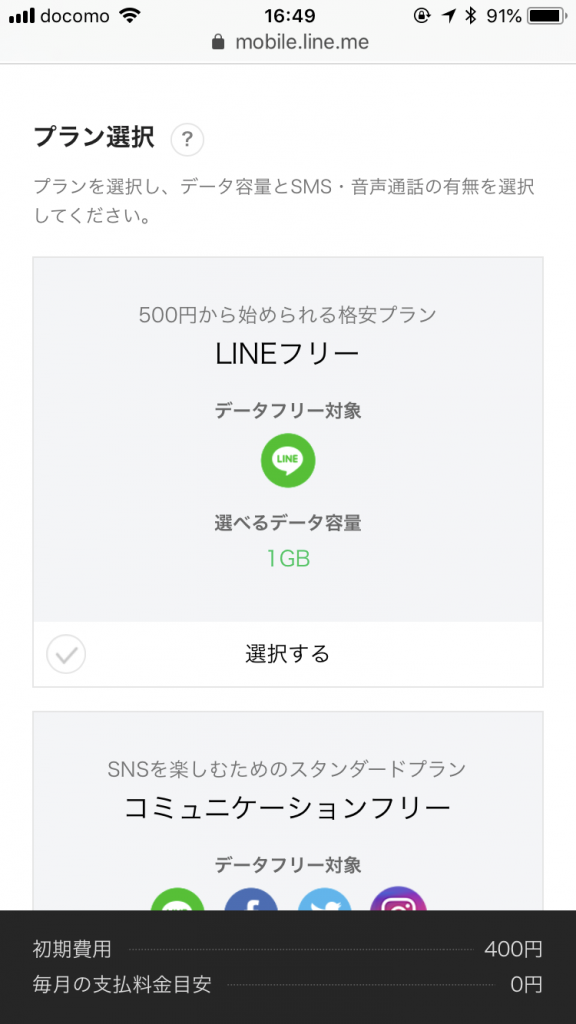Tap the 初期費用 400円 row
Screen dimensions: 576x1024
pos(288,950)
